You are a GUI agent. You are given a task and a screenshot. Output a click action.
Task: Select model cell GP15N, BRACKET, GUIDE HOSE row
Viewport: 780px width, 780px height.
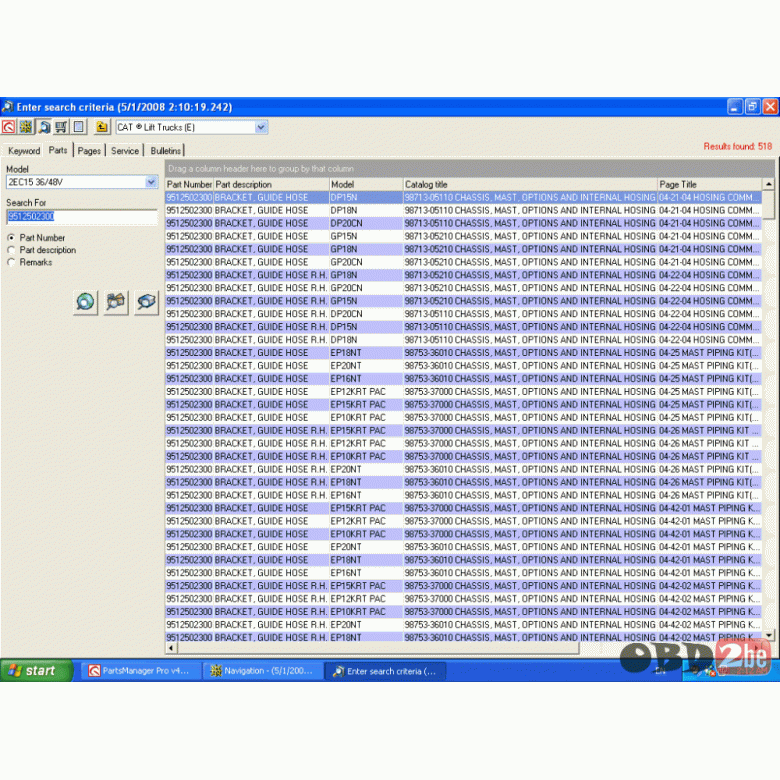(x=366, y=236)
